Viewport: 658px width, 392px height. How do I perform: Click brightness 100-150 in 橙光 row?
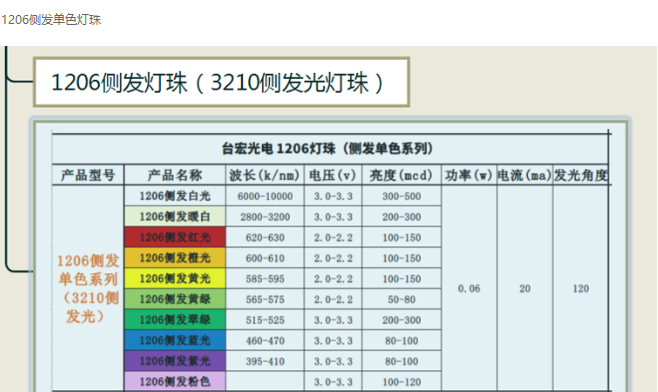(x=402, y=258)
